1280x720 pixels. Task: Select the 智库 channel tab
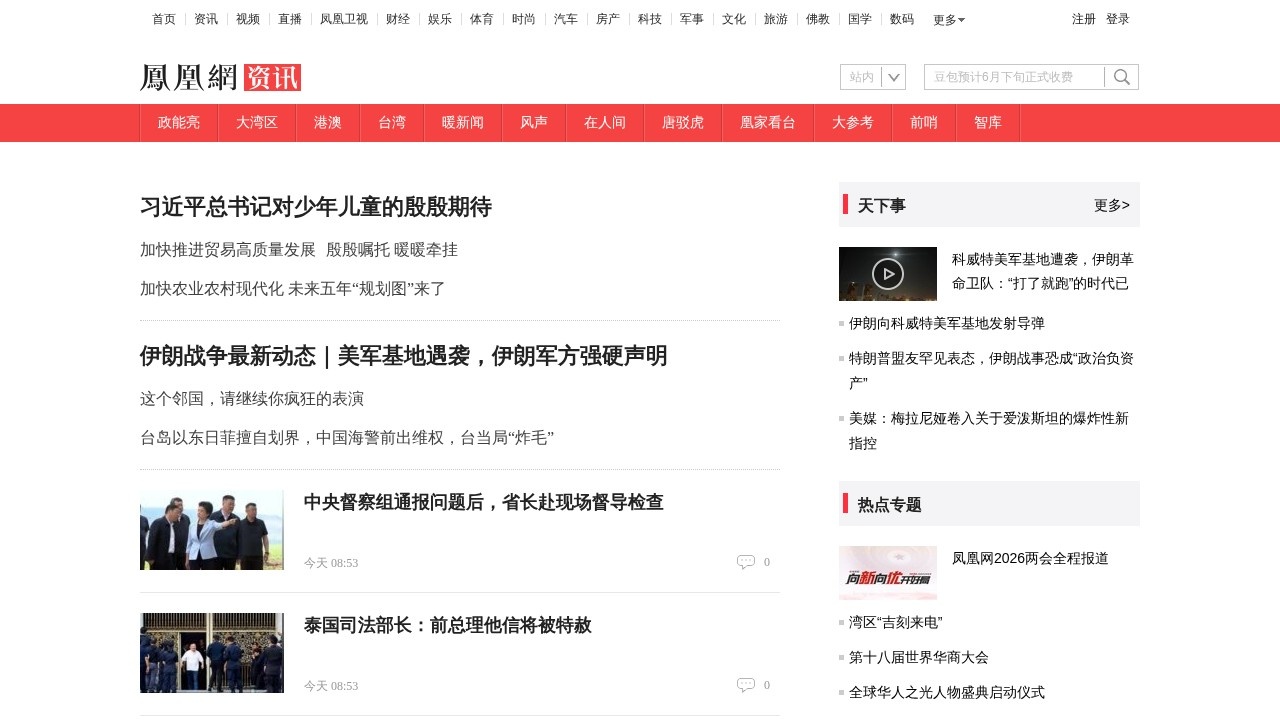coord(988,123)
